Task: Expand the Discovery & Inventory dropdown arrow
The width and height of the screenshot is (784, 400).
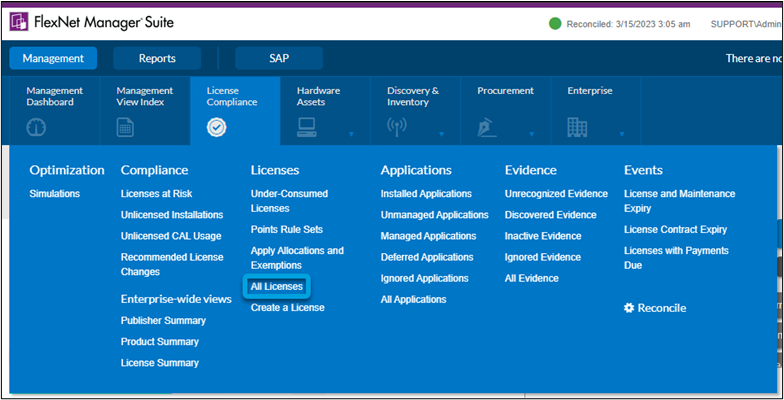Action: click(x=442, y=134)
